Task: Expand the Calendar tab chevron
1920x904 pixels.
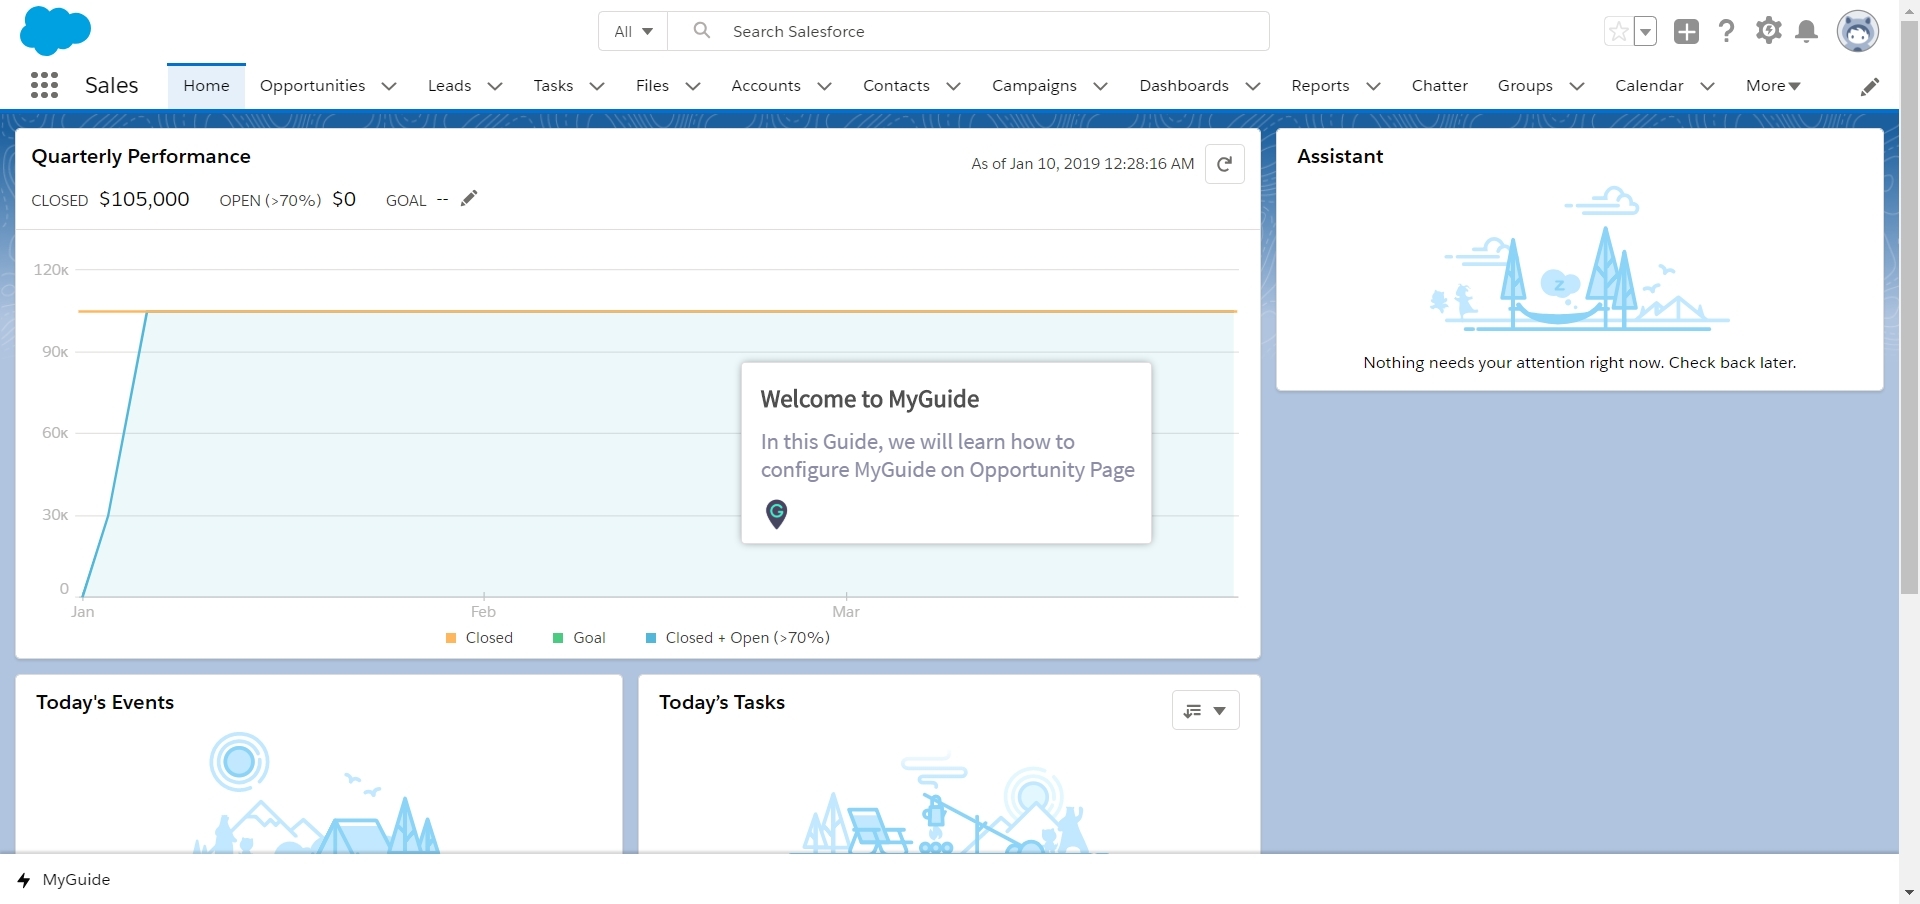Action: [x=1707, y=86]
